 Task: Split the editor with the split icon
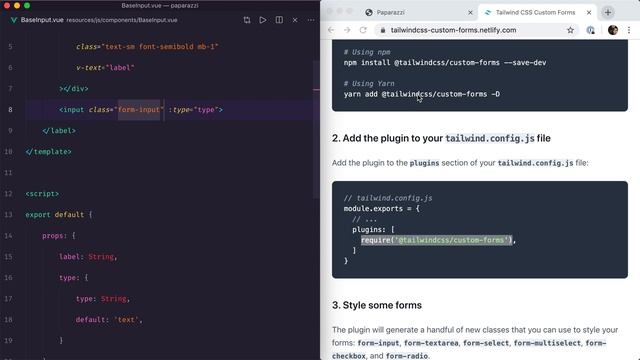(x=279, y=20)
